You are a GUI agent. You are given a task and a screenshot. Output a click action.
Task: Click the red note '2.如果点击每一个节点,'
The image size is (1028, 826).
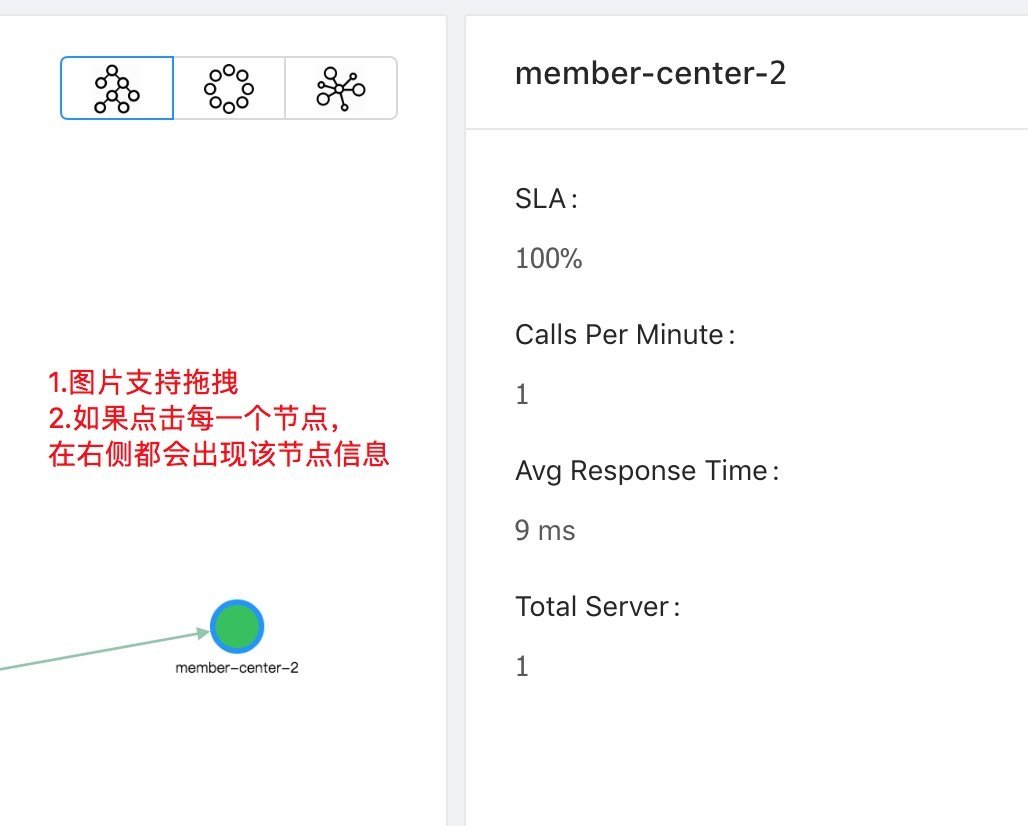(x=200, y=419)
